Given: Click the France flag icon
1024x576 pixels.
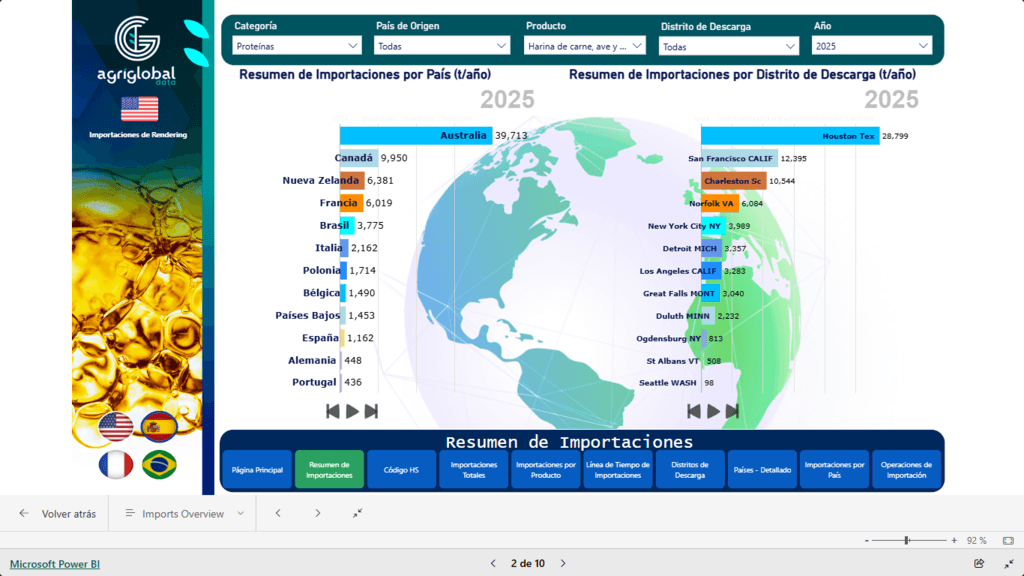Looking at the screenshot, I should (116, 464).
